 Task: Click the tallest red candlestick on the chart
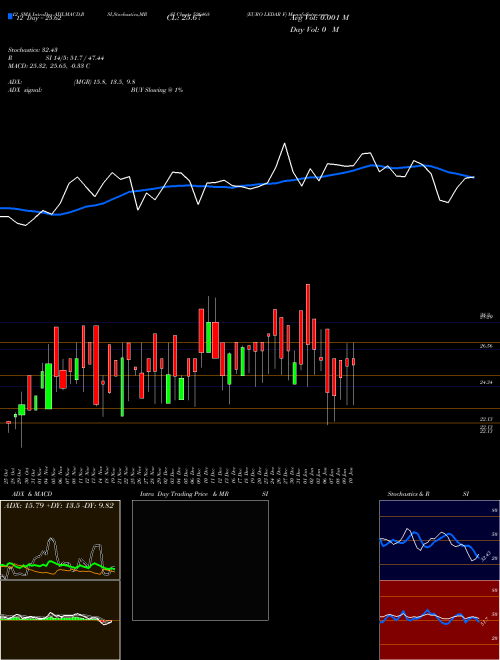[x=96, y=365]
